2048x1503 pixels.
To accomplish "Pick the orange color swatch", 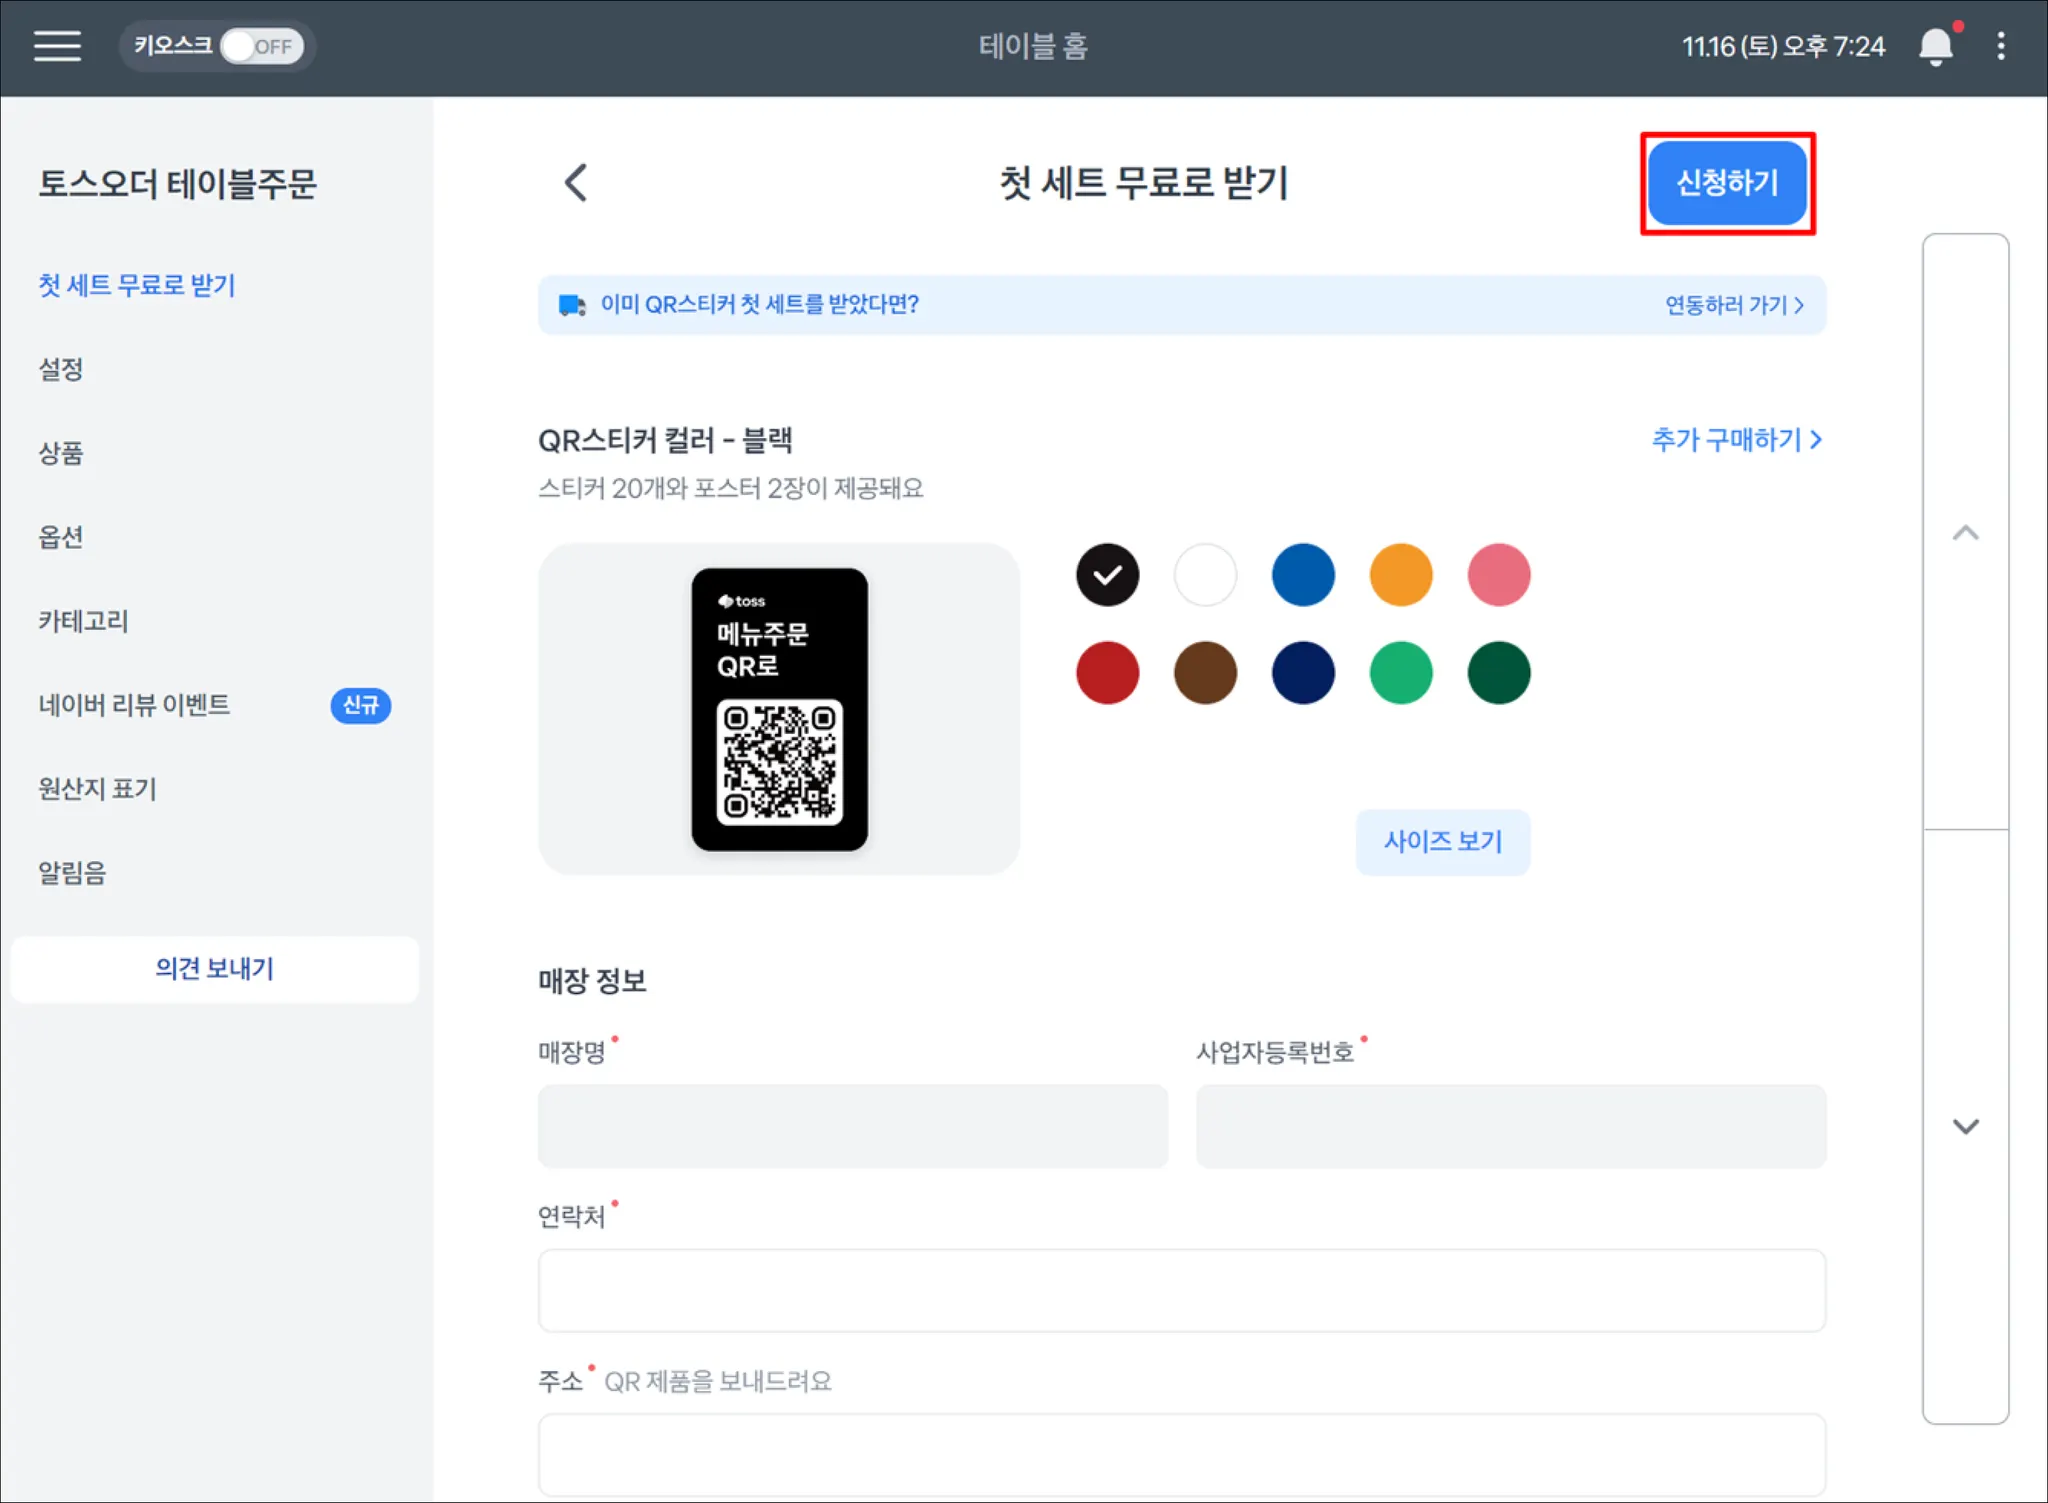I will (x=1400, y=575).
